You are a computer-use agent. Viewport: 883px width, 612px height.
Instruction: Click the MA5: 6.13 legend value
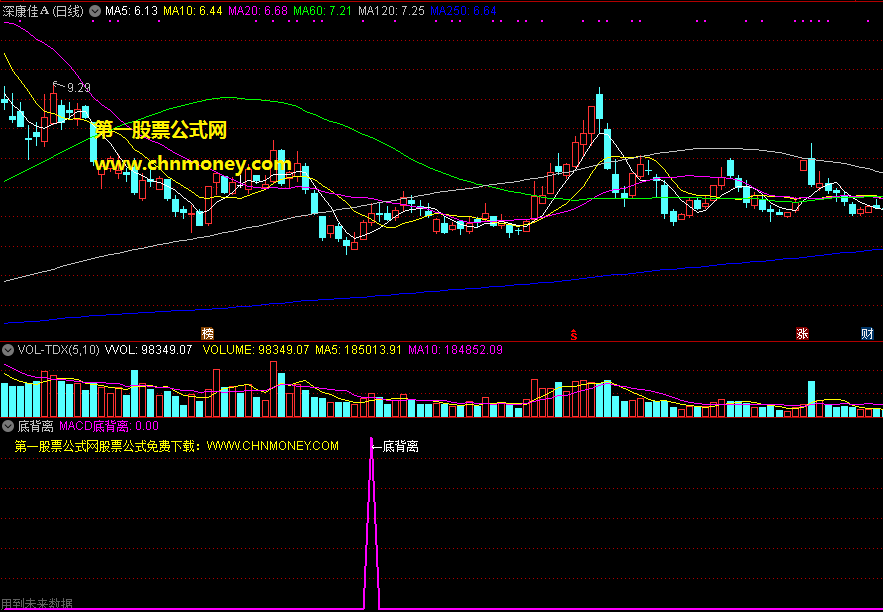coord(131,11)
